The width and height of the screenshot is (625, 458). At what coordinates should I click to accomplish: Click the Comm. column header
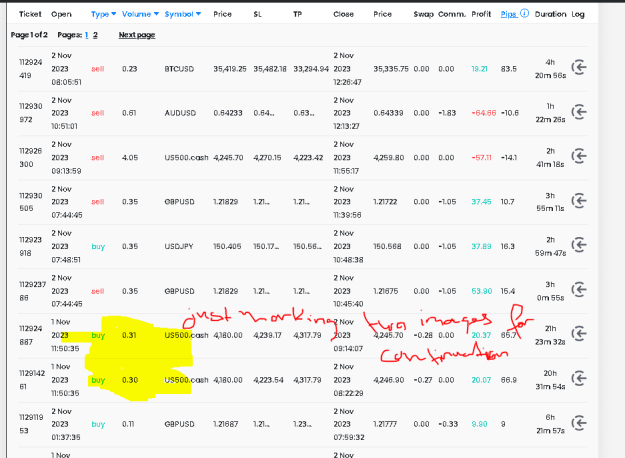[452, 14]
